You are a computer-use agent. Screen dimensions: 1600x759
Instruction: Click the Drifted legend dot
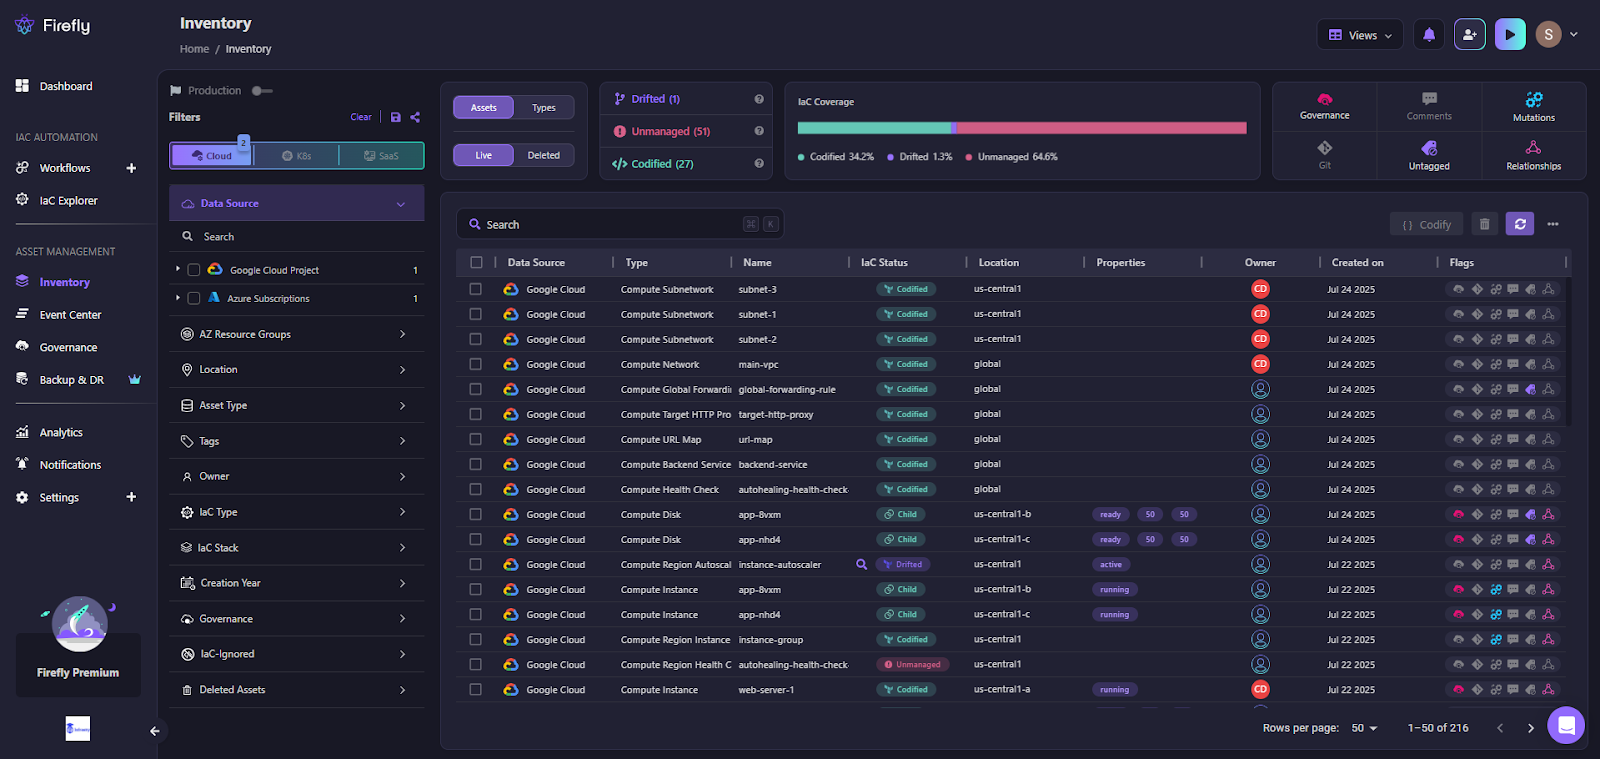[890, 157]
